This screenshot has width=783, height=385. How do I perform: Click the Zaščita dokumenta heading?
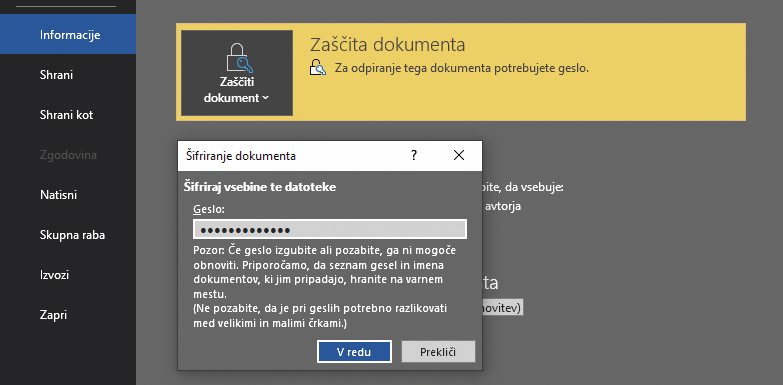tap(388, 44)
